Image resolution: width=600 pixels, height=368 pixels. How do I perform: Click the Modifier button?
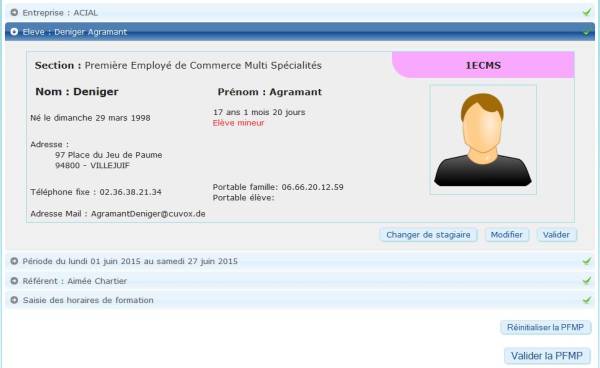click(507, 235)
